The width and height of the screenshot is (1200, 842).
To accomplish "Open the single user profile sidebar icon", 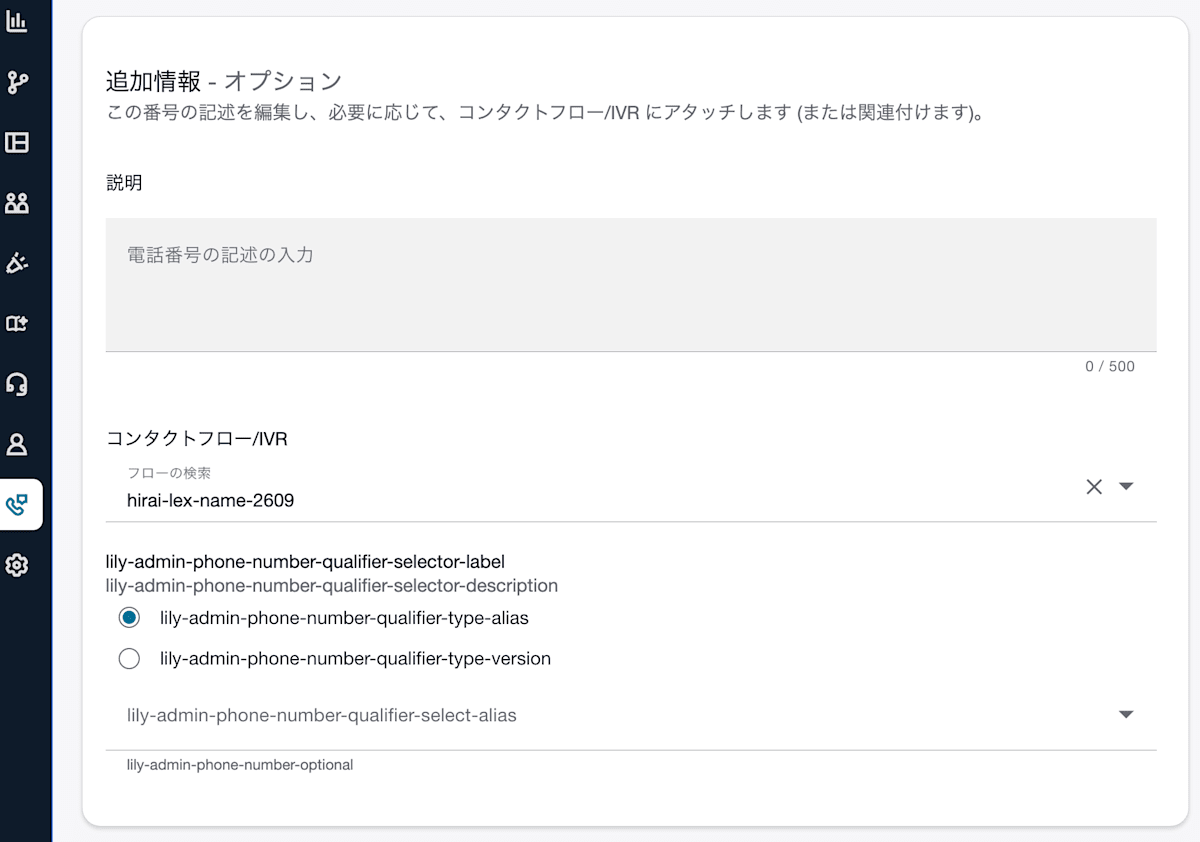I will [16, 444].
